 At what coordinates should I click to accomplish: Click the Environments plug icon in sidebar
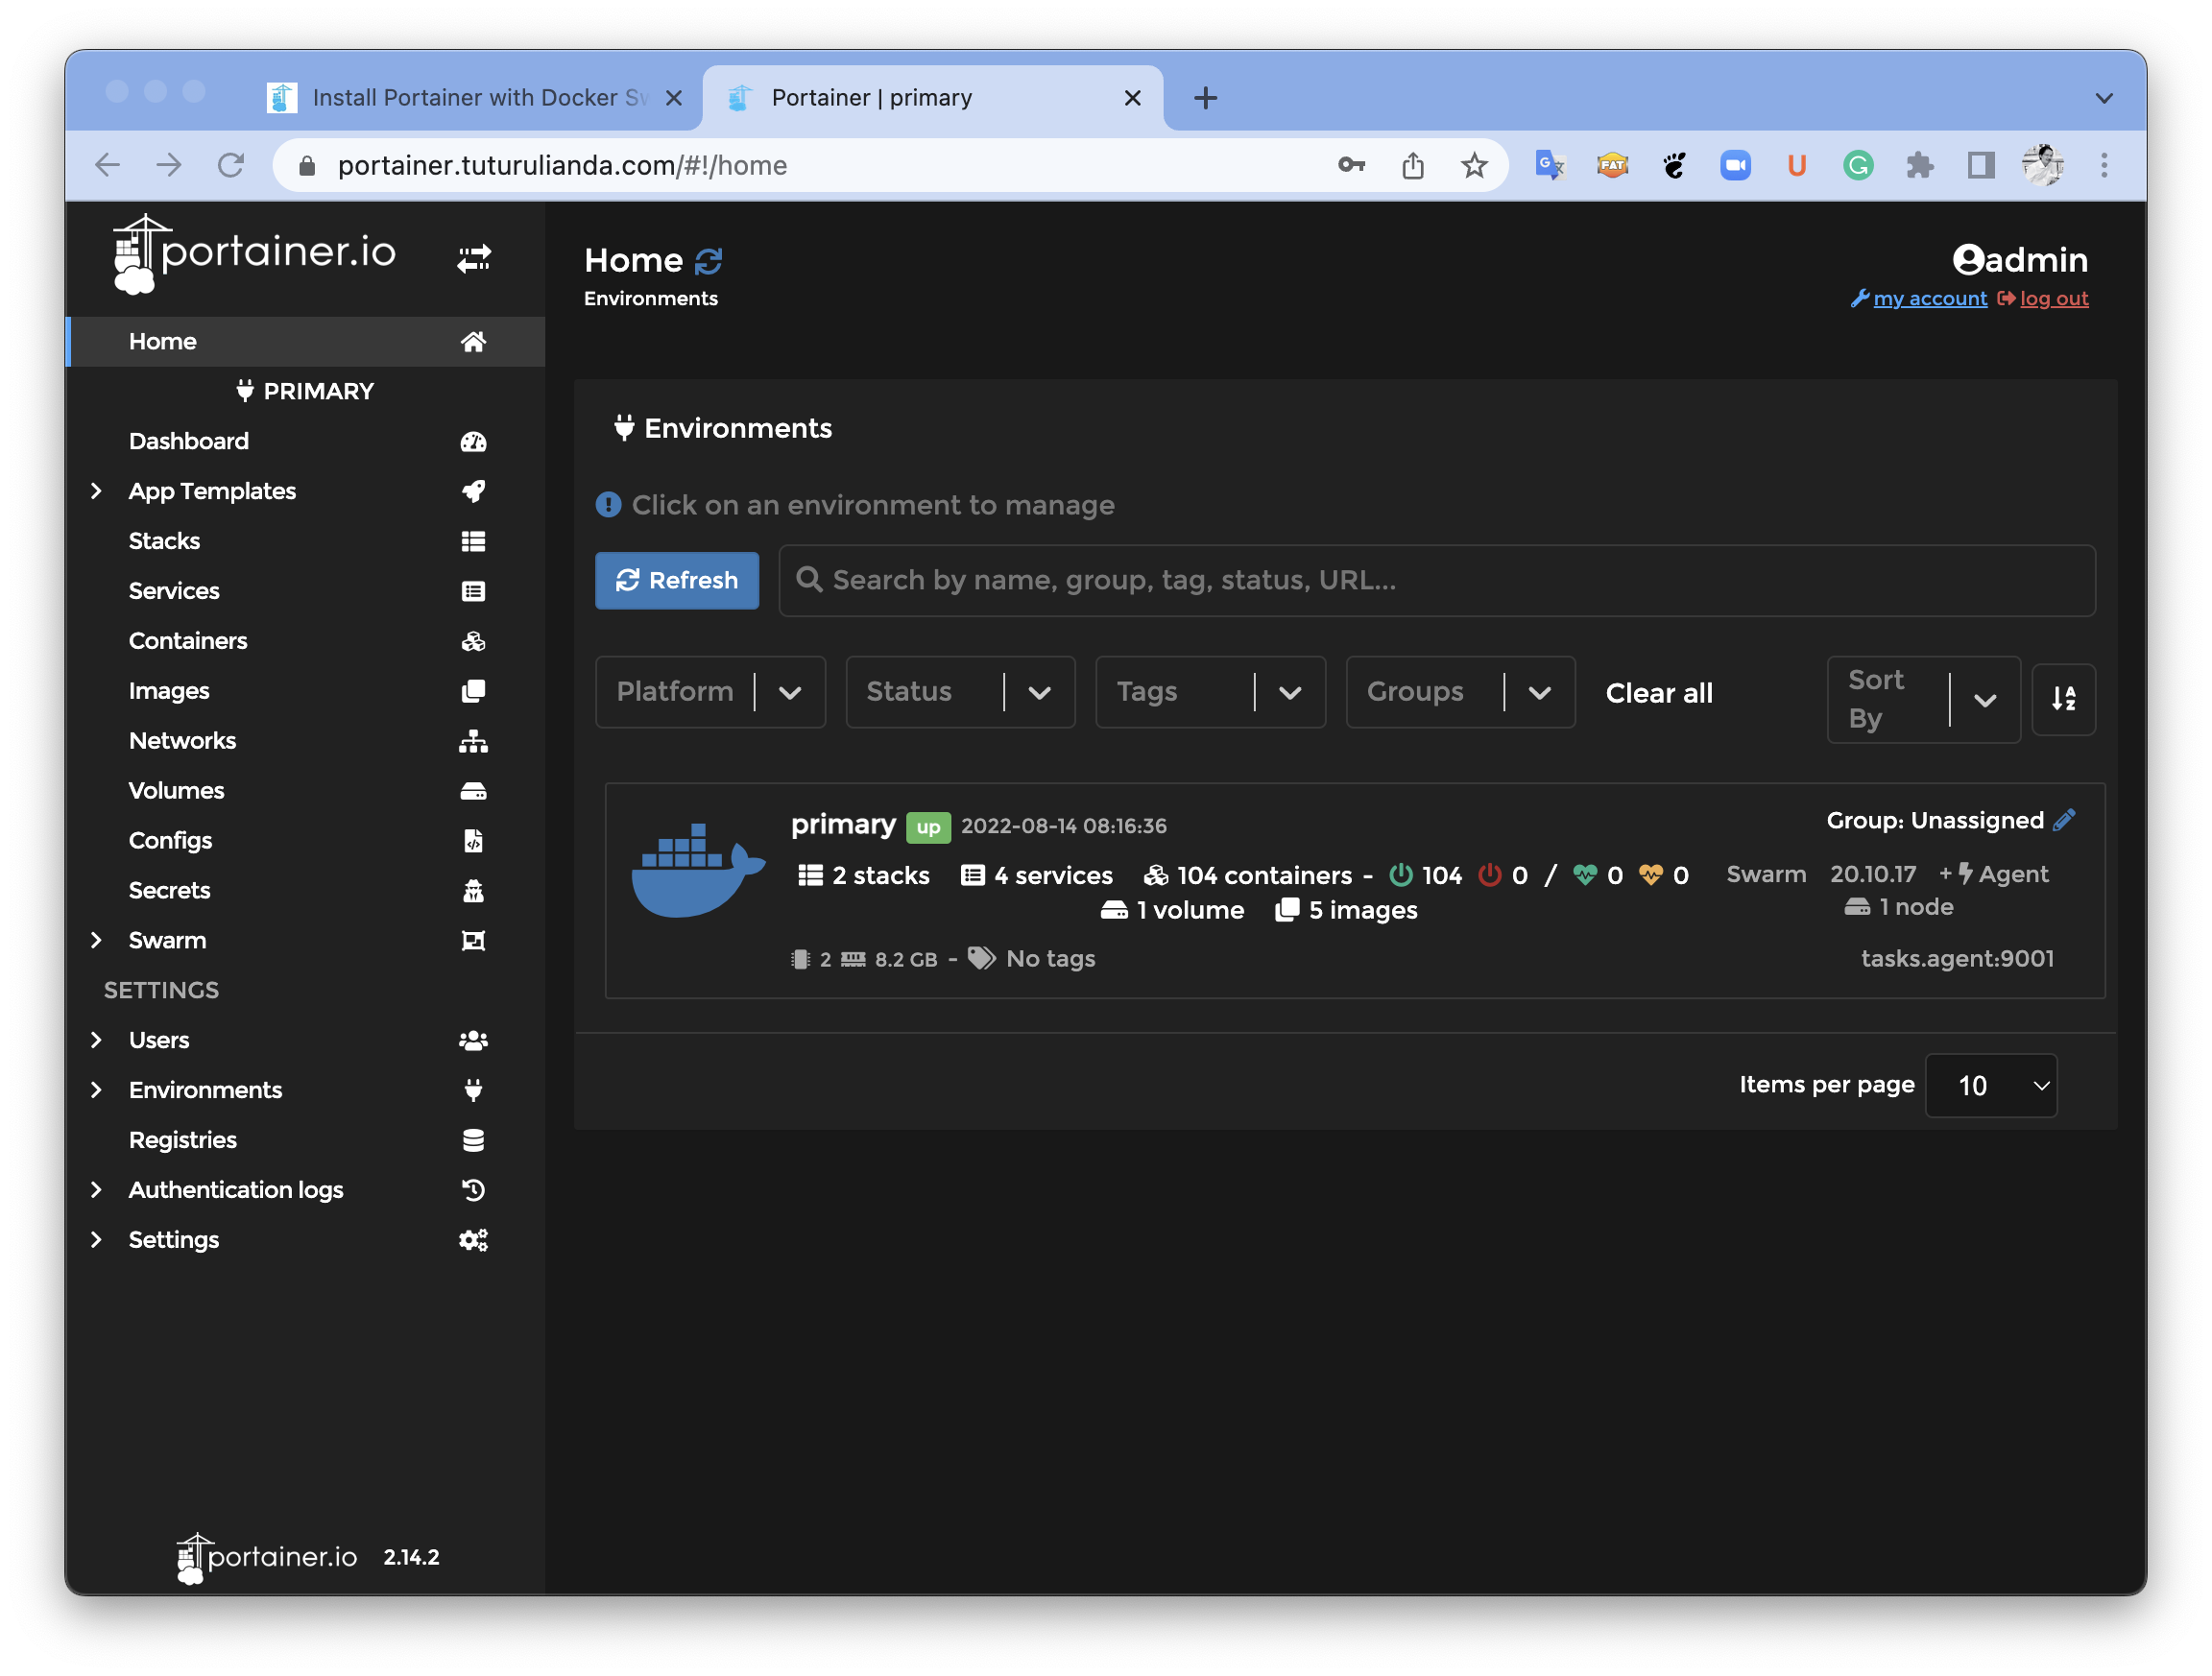click(473, 1091)
